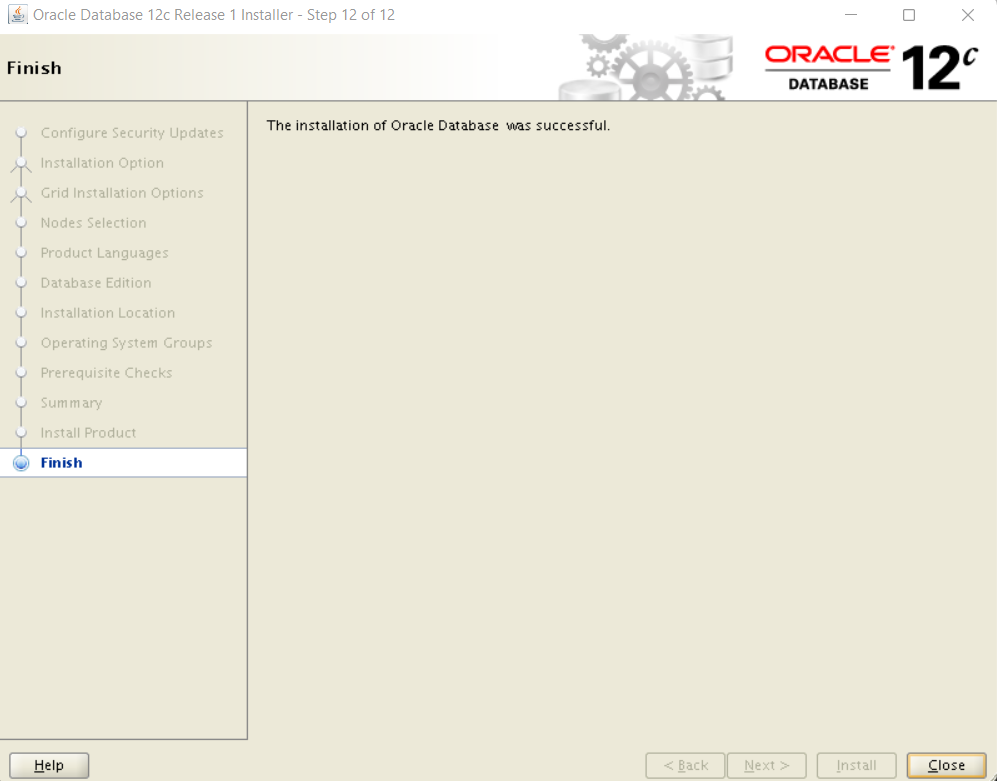
Task: Open the Help button
Action: [x=49, y=765]
